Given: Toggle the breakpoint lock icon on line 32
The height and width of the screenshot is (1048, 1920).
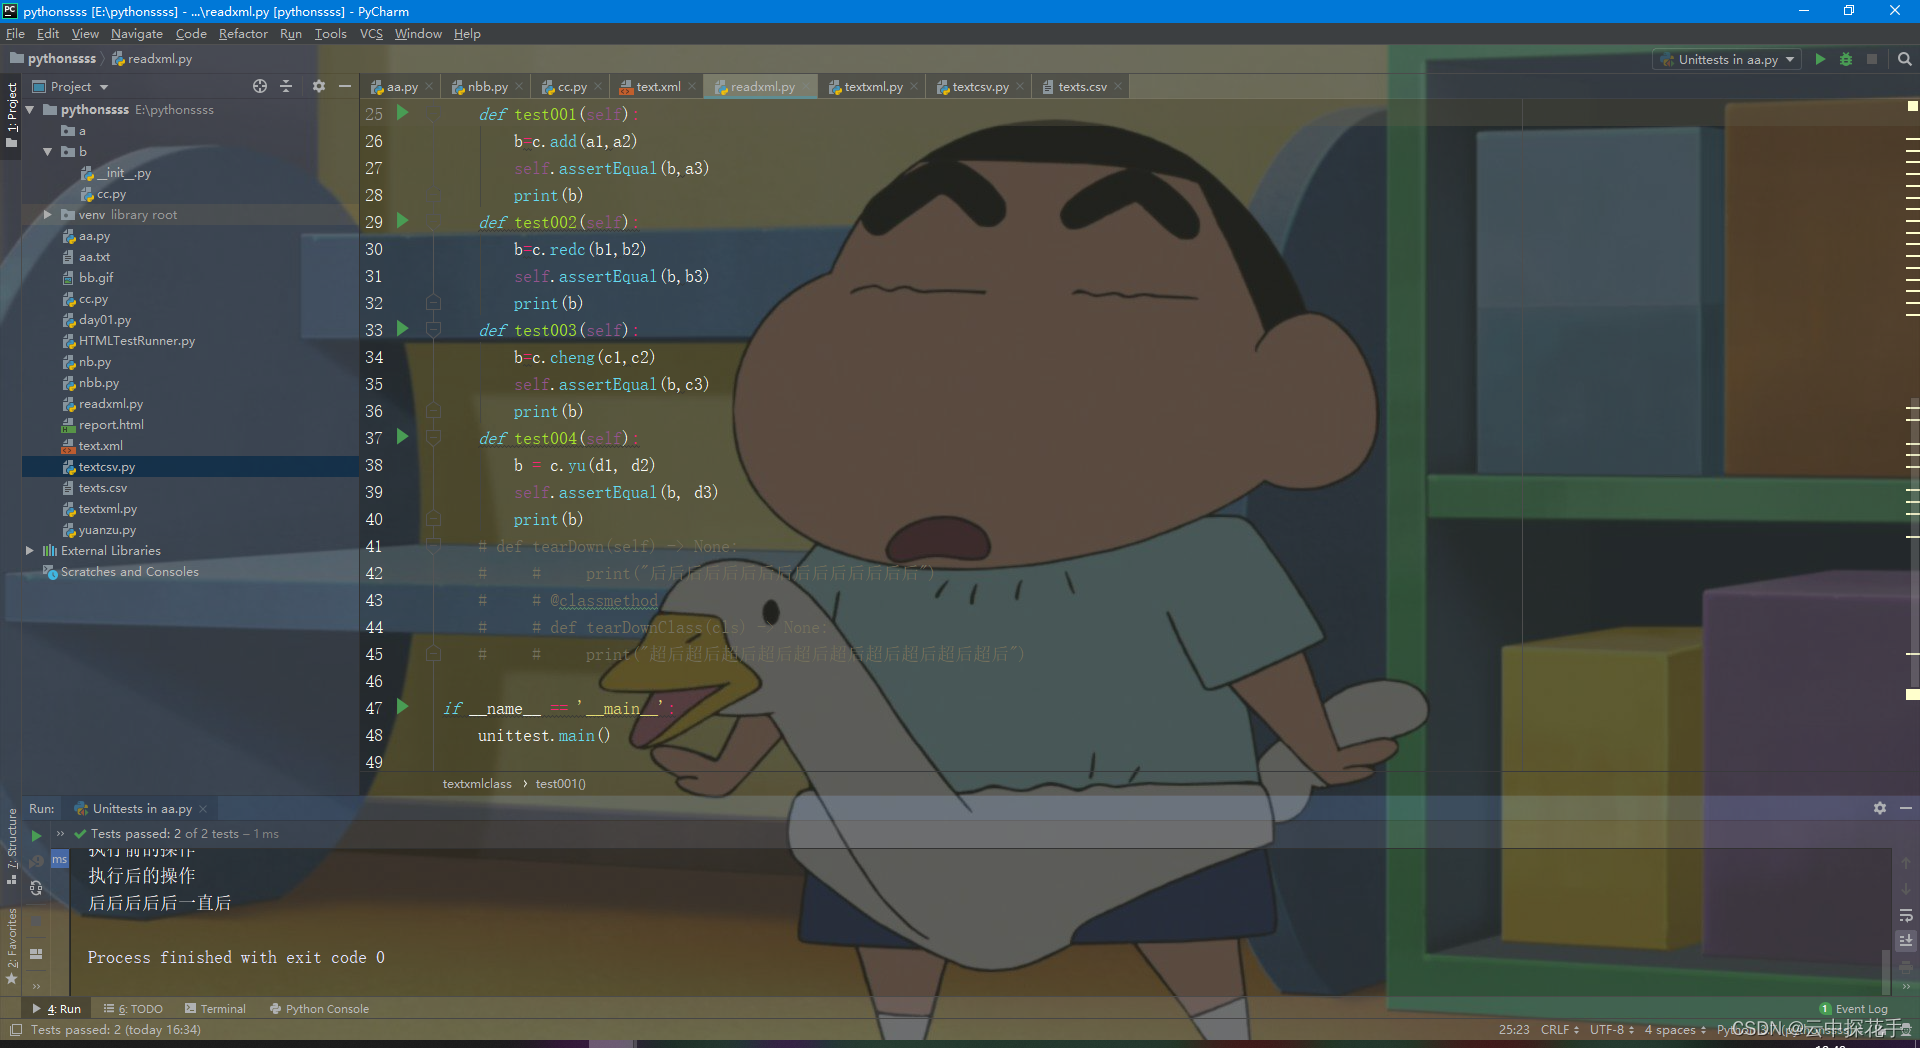Looking at the screenshot, I should (x=433, y=303).
